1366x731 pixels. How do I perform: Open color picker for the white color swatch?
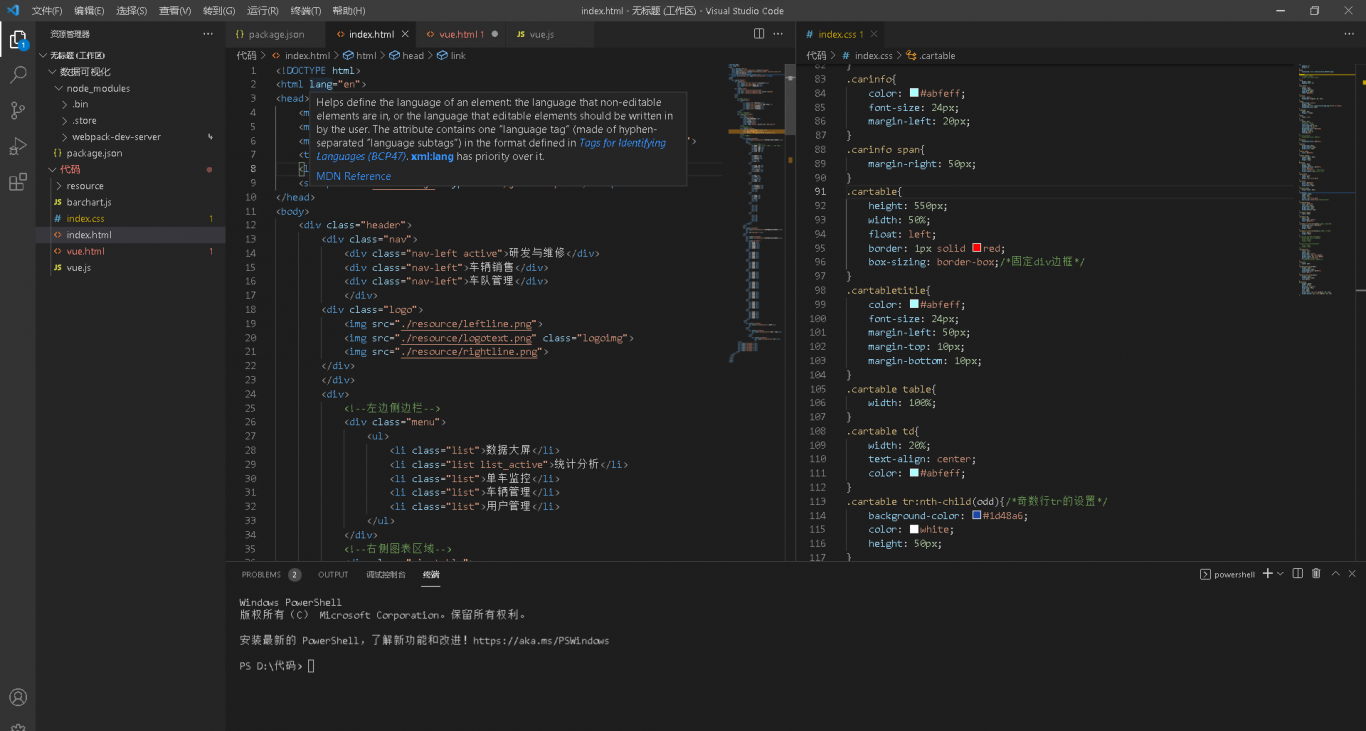pyautogui.click(x=914, y=529)
